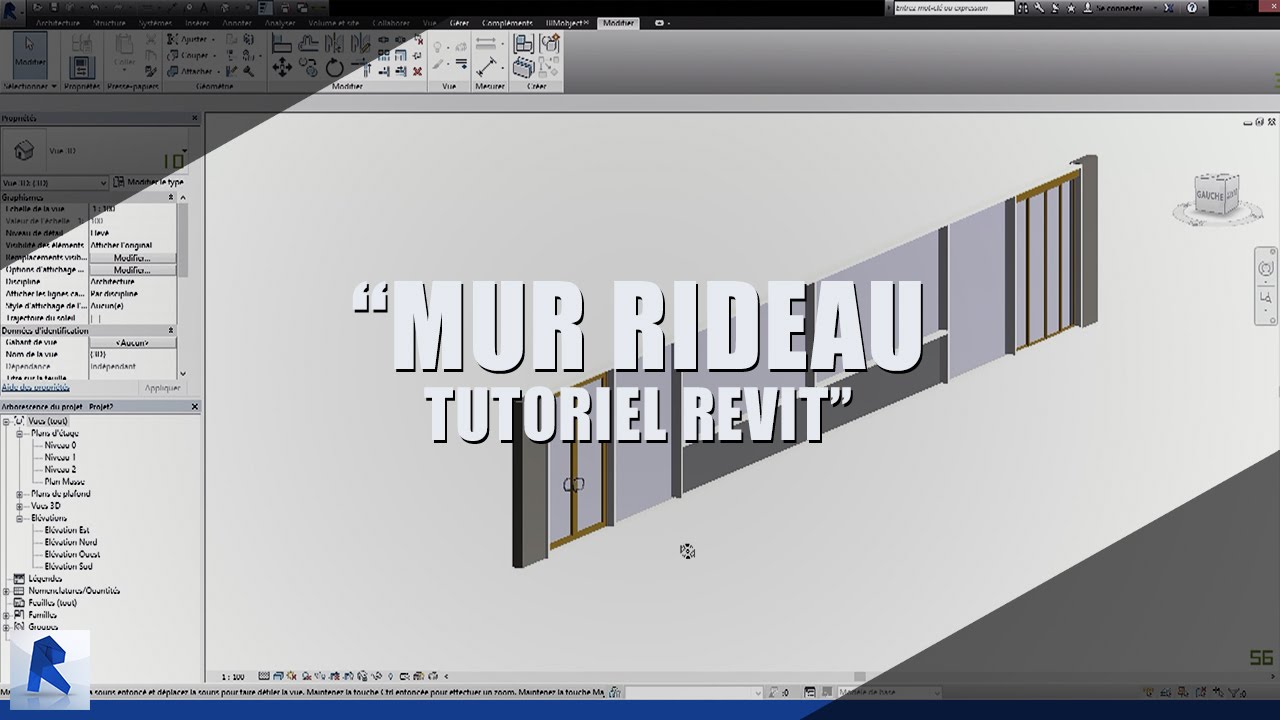Expand the Nomenclatures/Quantités node
This screenshot has width=1280, height=720.
pyautogui.click(x=6, y=590)
